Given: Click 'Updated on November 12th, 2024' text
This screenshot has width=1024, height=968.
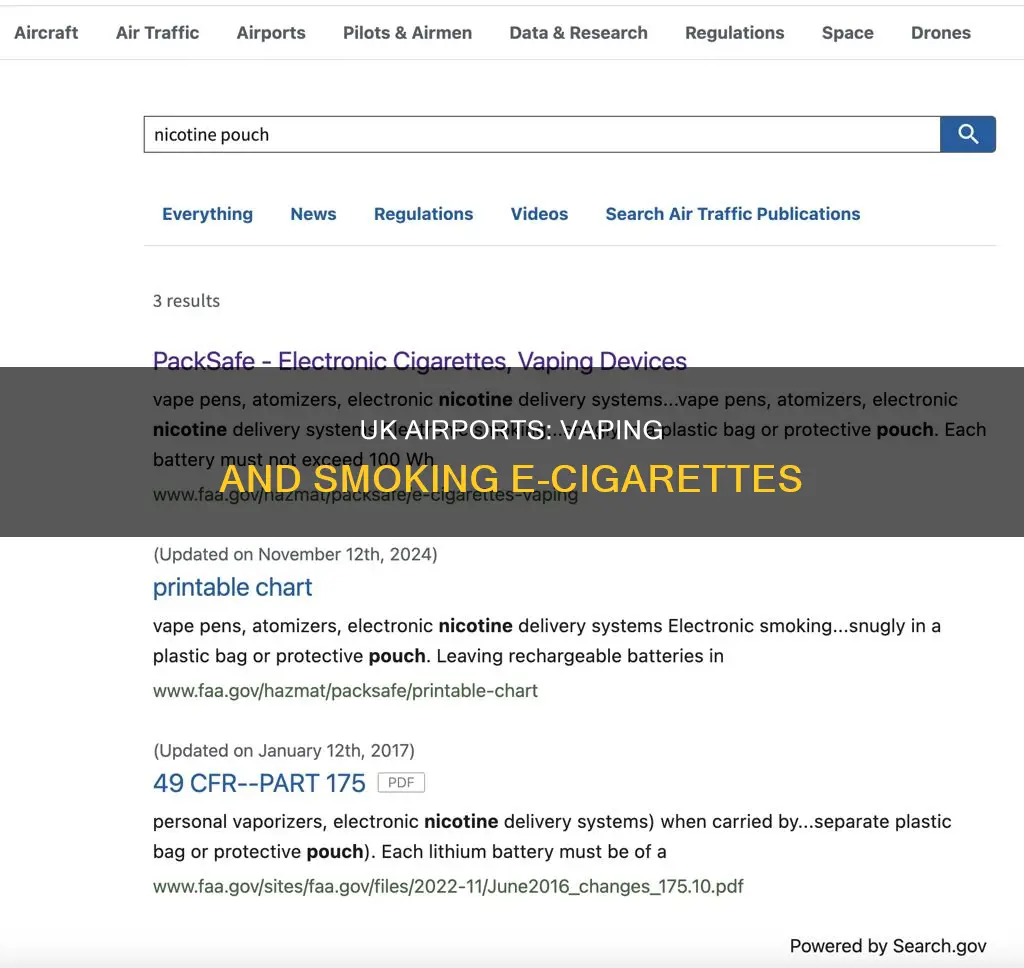Looking at the screenshot, I should tap(295, 555).
